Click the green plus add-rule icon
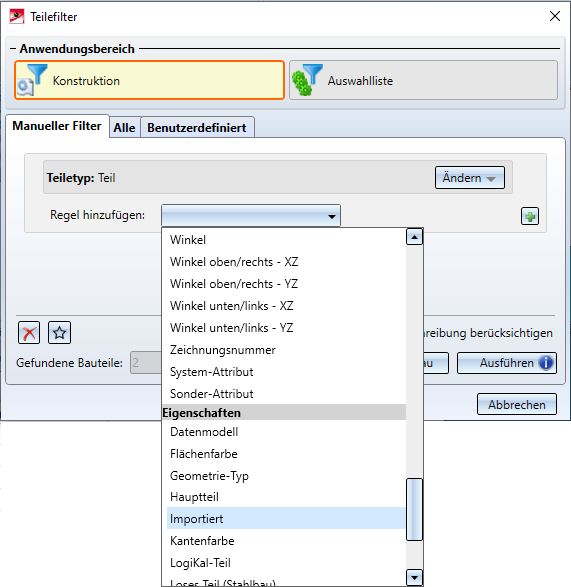The width and height of the screenshot is (571, 587). click(530, 216)
